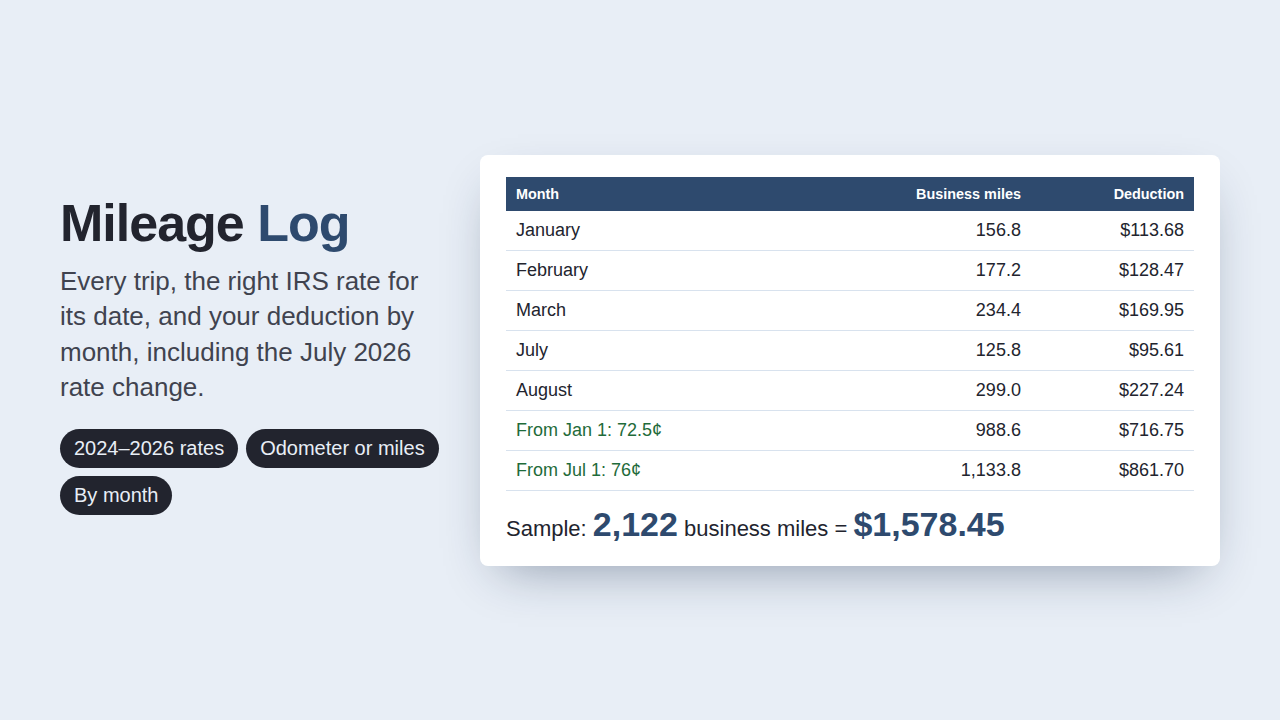Click July's deduction $95.61

[1156, 350]
